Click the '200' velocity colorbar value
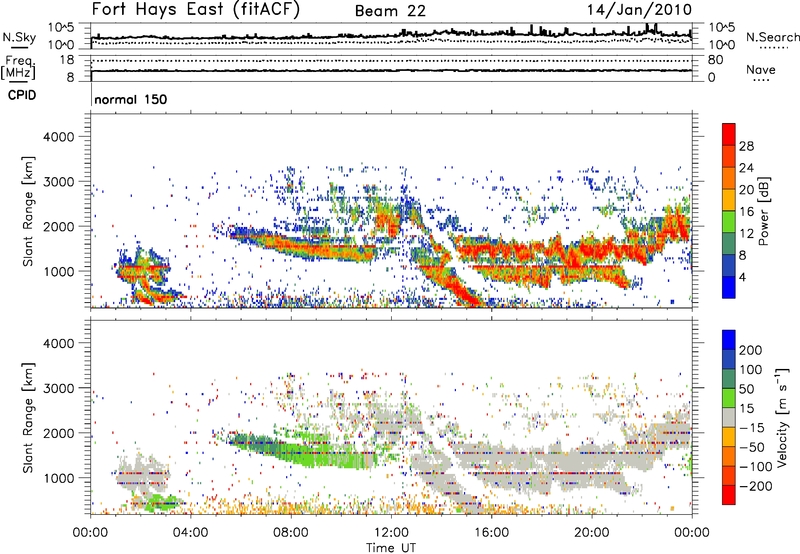Screen dimensions: 800x554 [751, 350]
